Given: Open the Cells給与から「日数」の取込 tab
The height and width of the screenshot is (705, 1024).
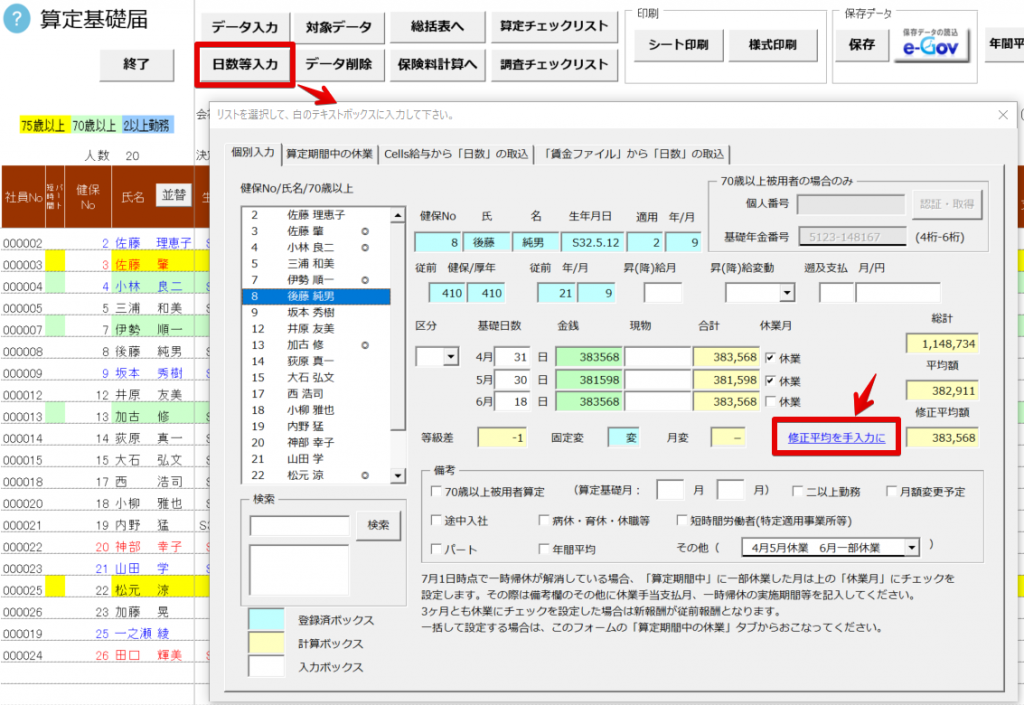Looking at the screenshot, I should [x=456, y=154].
